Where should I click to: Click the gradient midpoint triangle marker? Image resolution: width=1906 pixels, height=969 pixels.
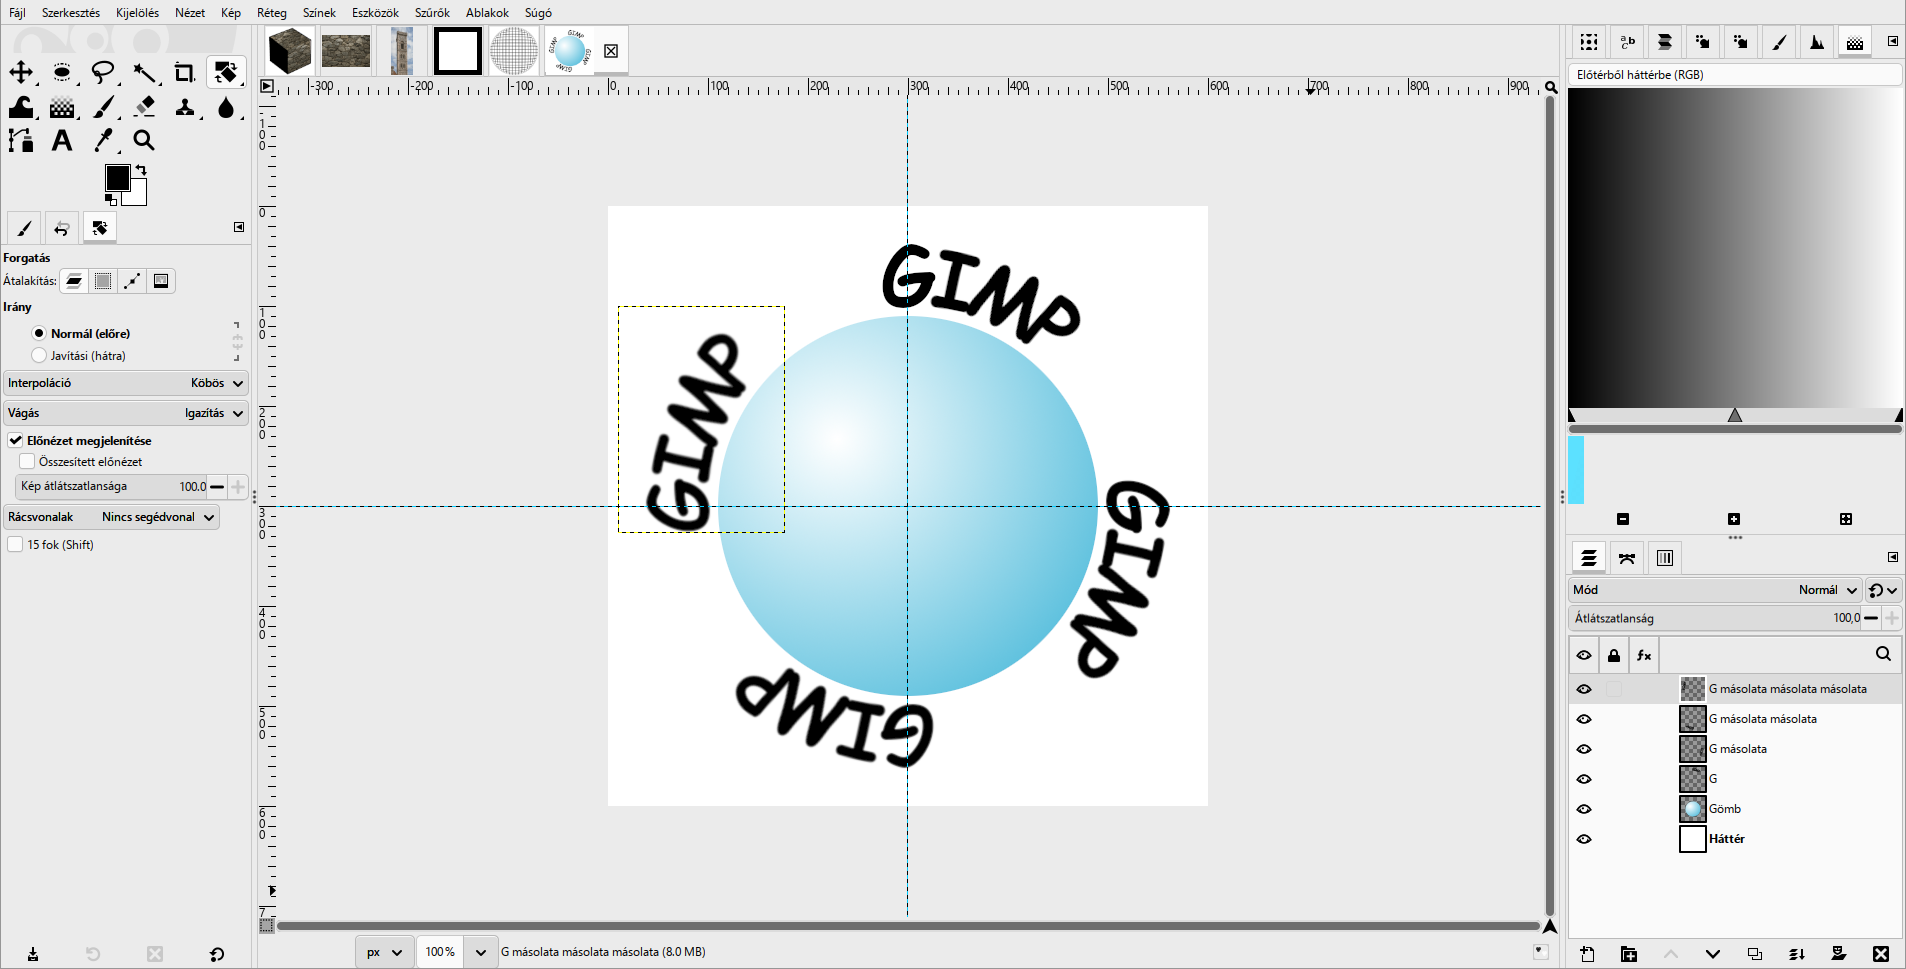coord(1735,415)
